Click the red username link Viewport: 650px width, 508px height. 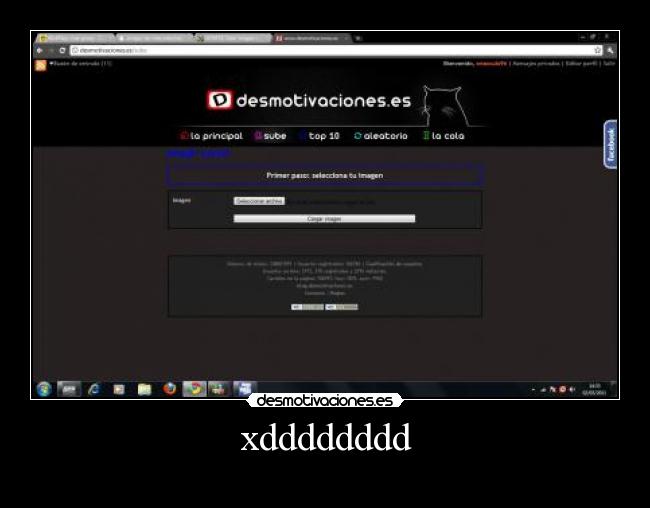click(491, 63)
